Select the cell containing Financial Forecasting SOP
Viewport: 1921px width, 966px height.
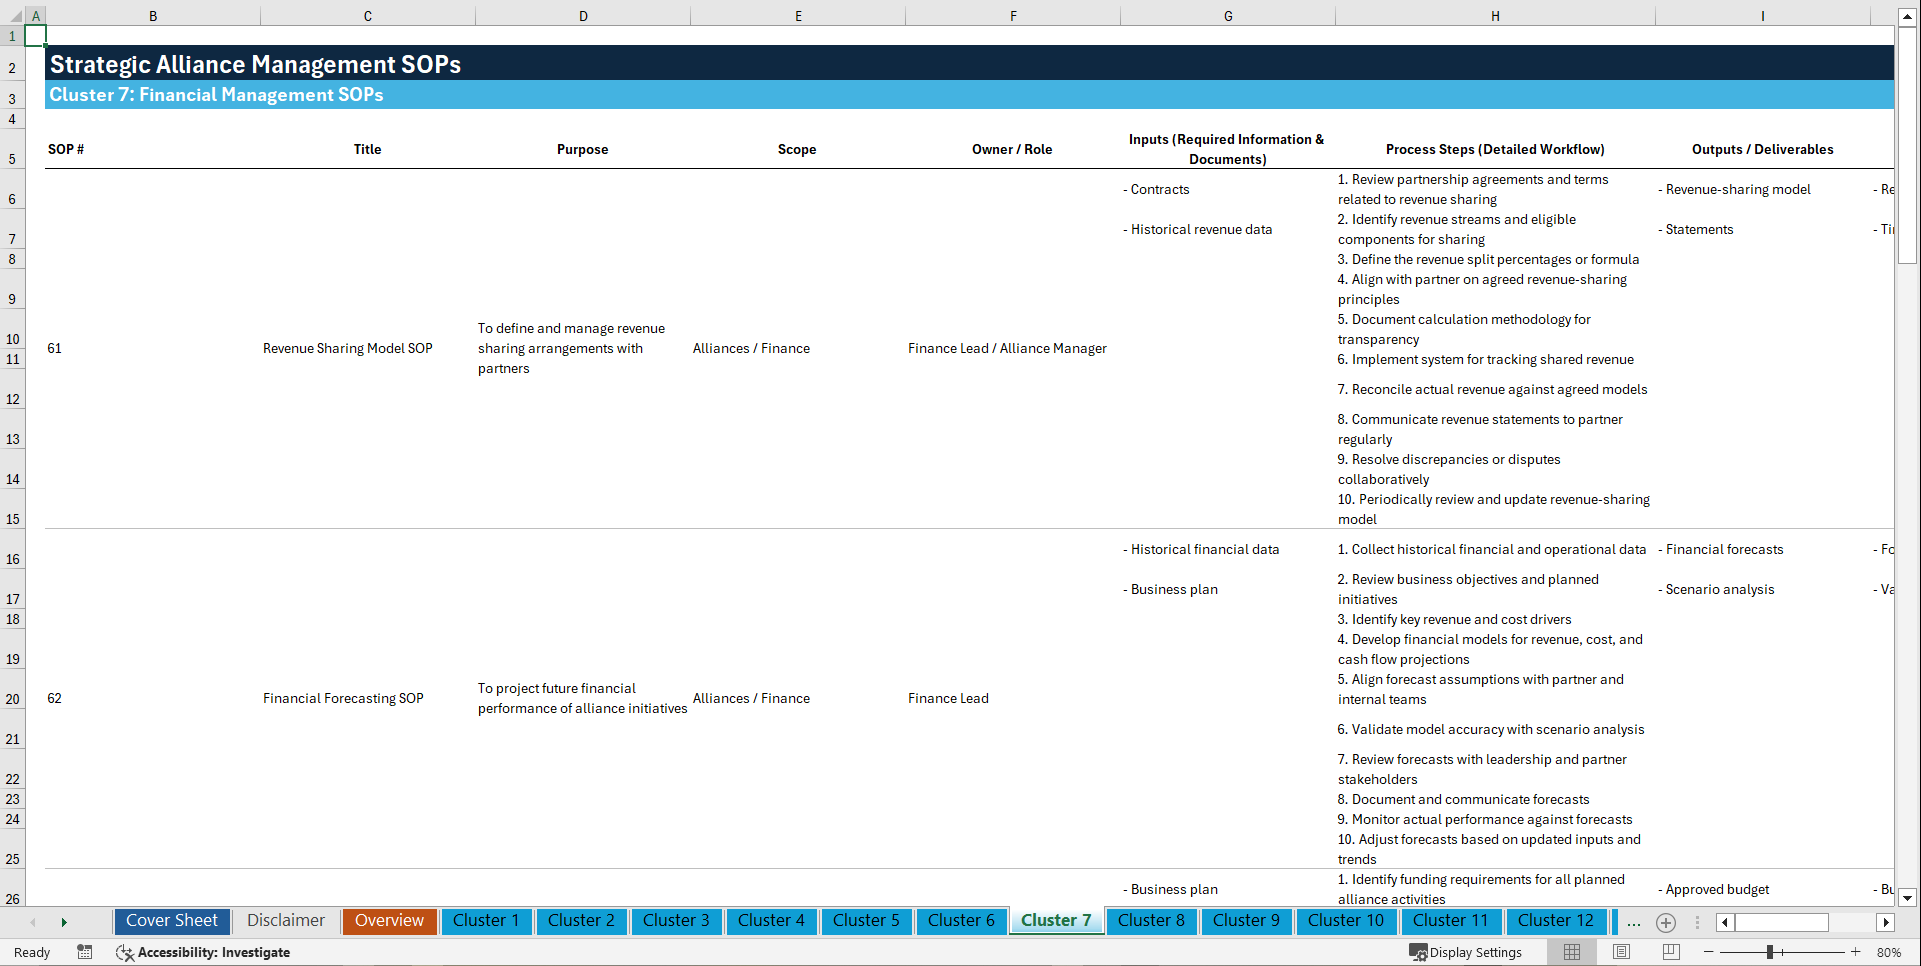pos(343,698)
